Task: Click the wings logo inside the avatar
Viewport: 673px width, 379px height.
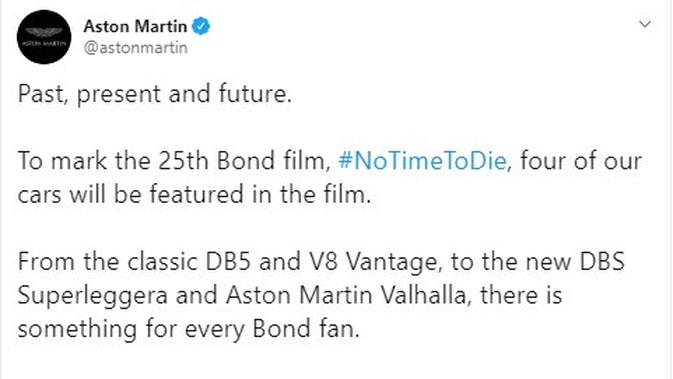Action: point(44,33)
